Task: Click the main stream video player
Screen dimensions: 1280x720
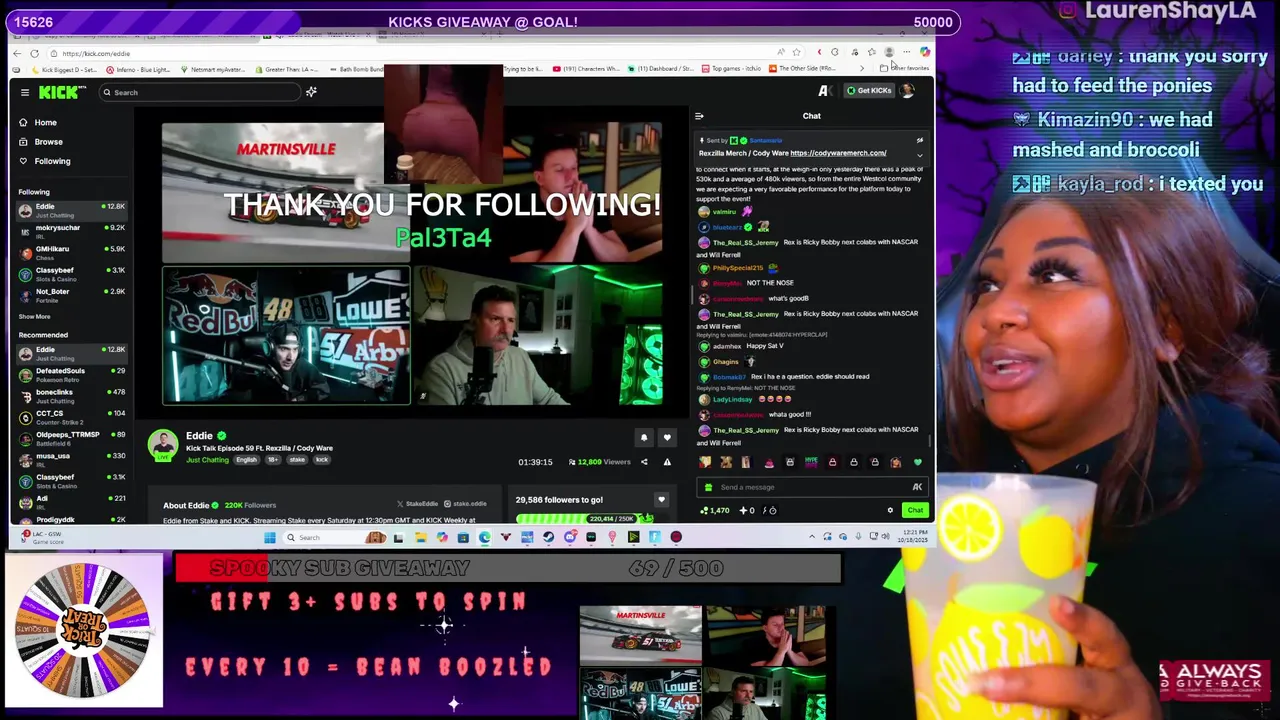Action: (412, 263)
